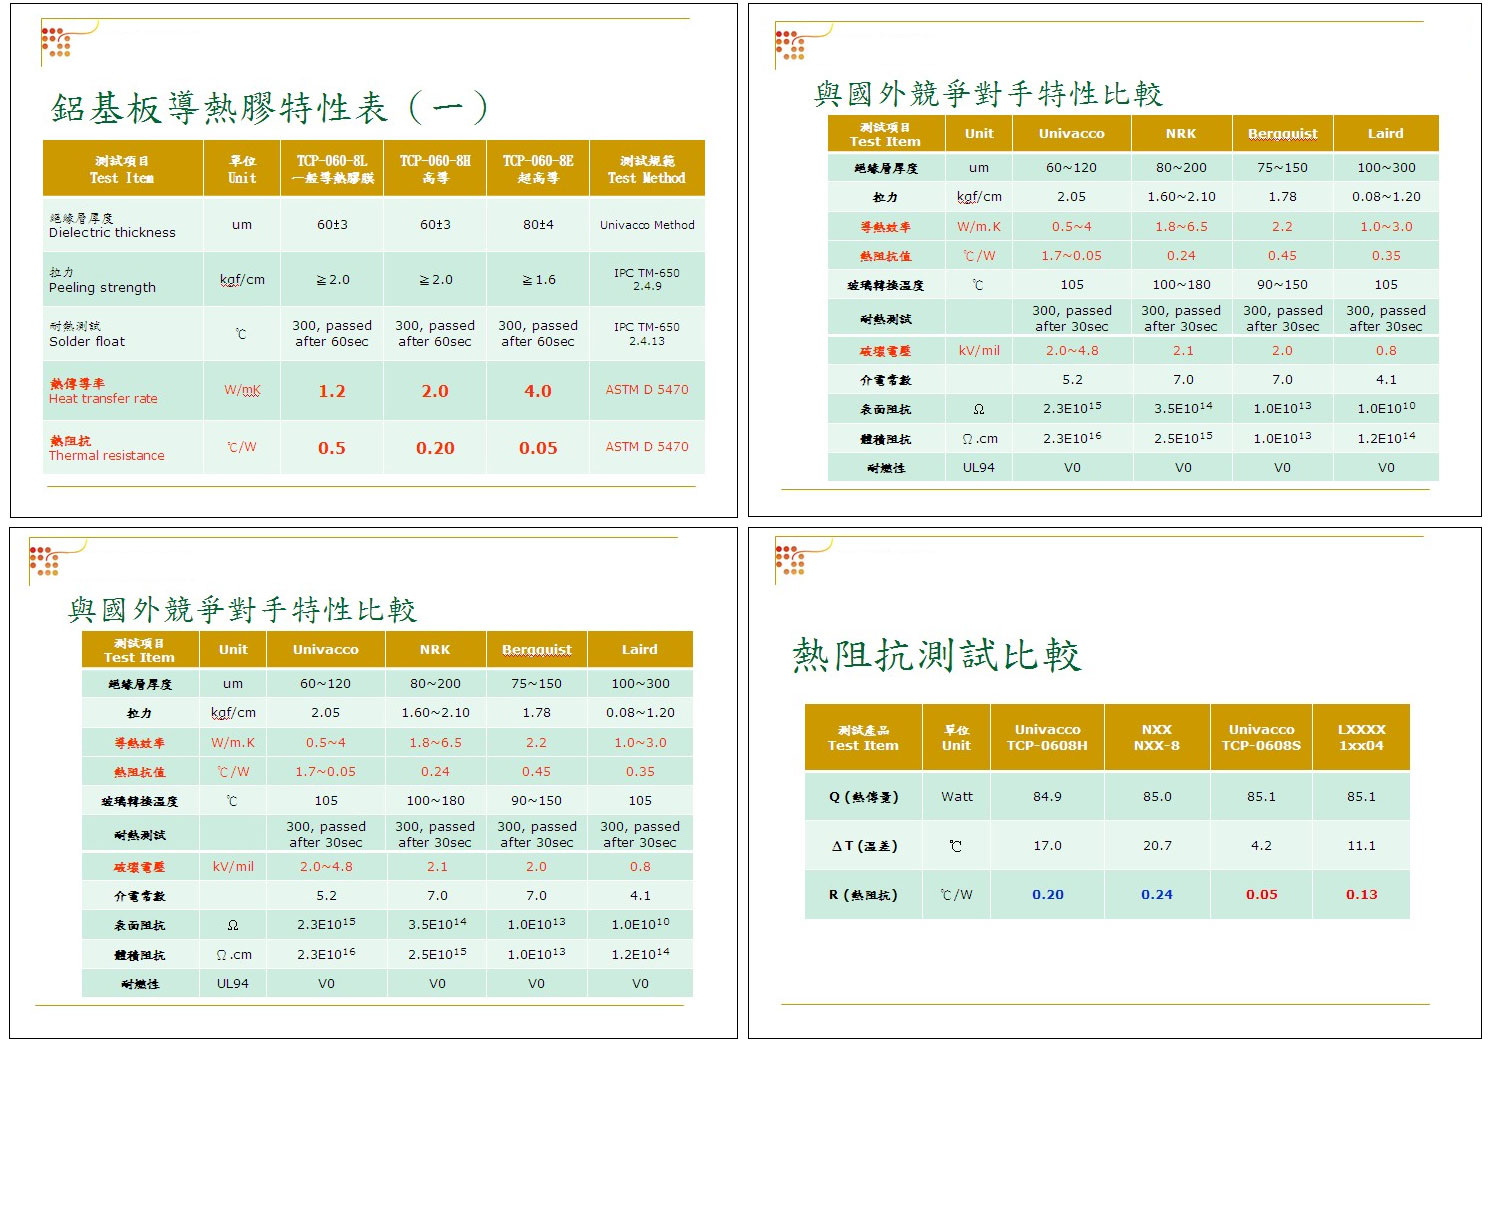
Task: Click the red R value 0.13
Action: coord(1361,895)
